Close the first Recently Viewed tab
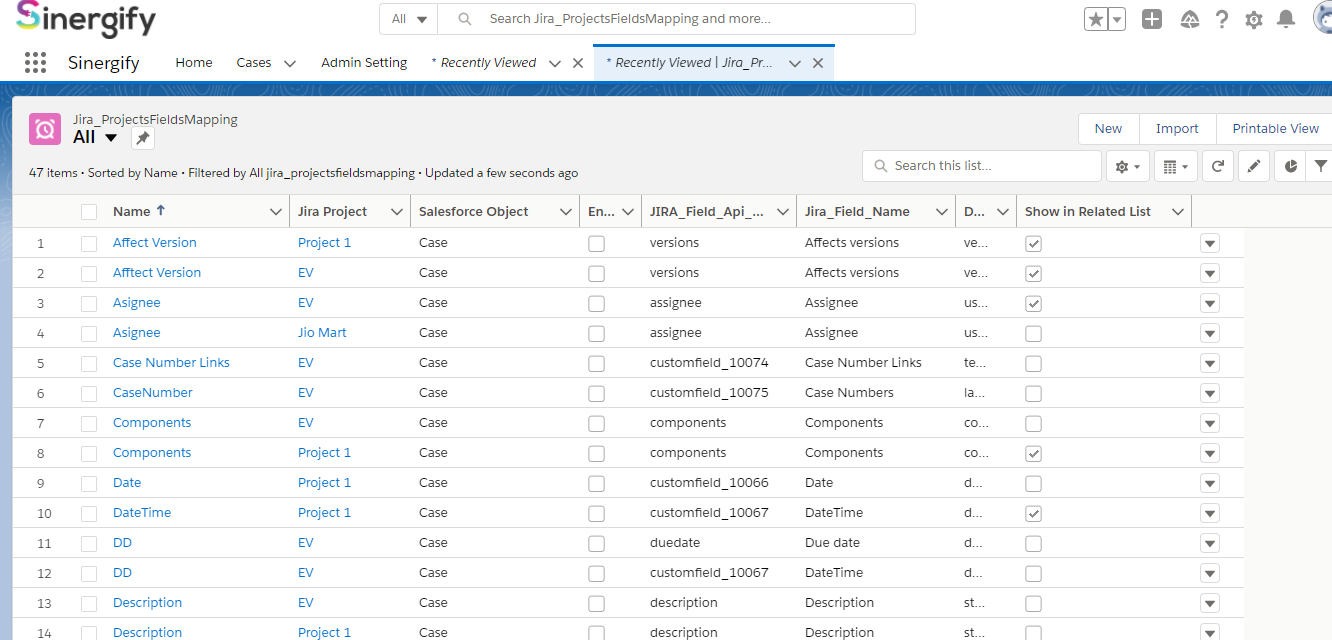 tap(577, 63)
